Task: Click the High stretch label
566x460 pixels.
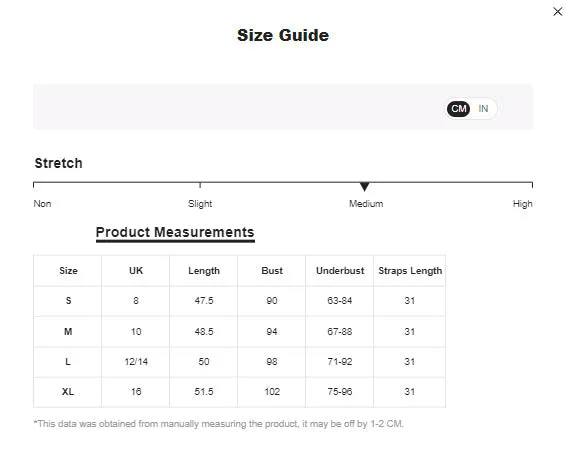Action: [x=522, y=204]
